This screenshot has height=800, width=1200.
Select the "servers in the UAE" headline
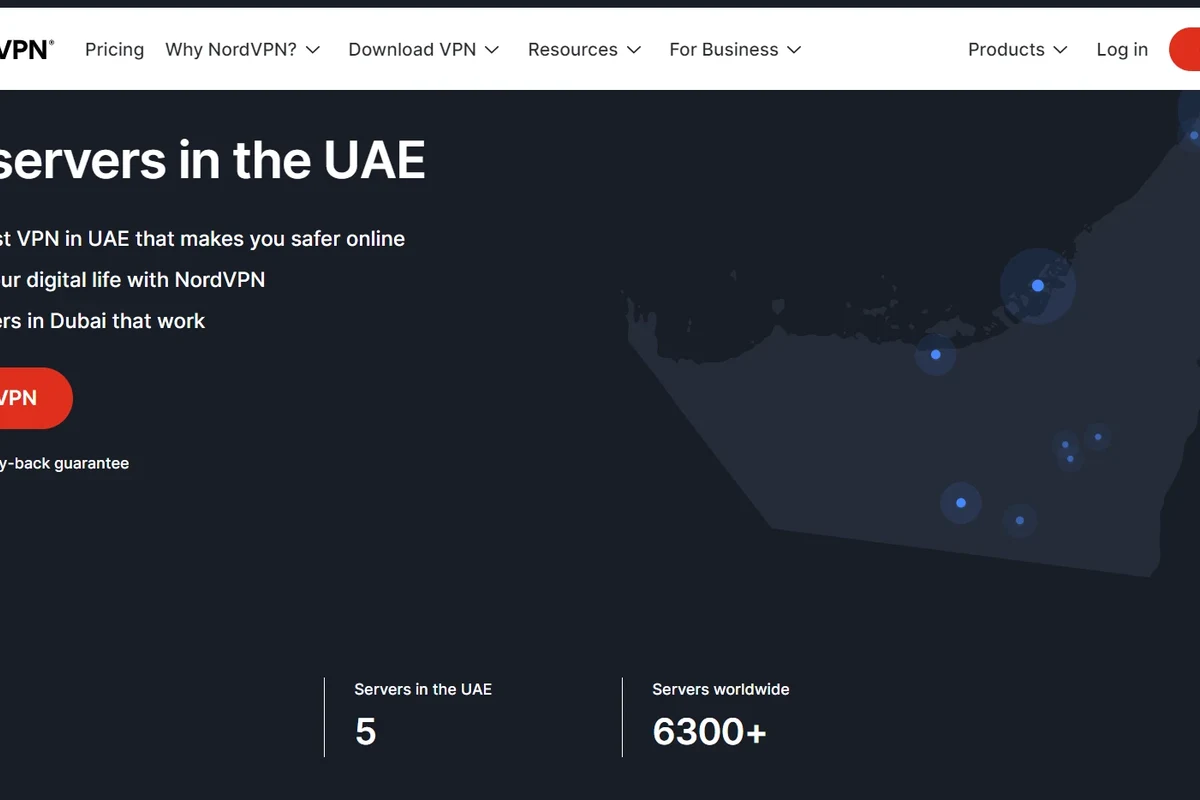(211, 160)
